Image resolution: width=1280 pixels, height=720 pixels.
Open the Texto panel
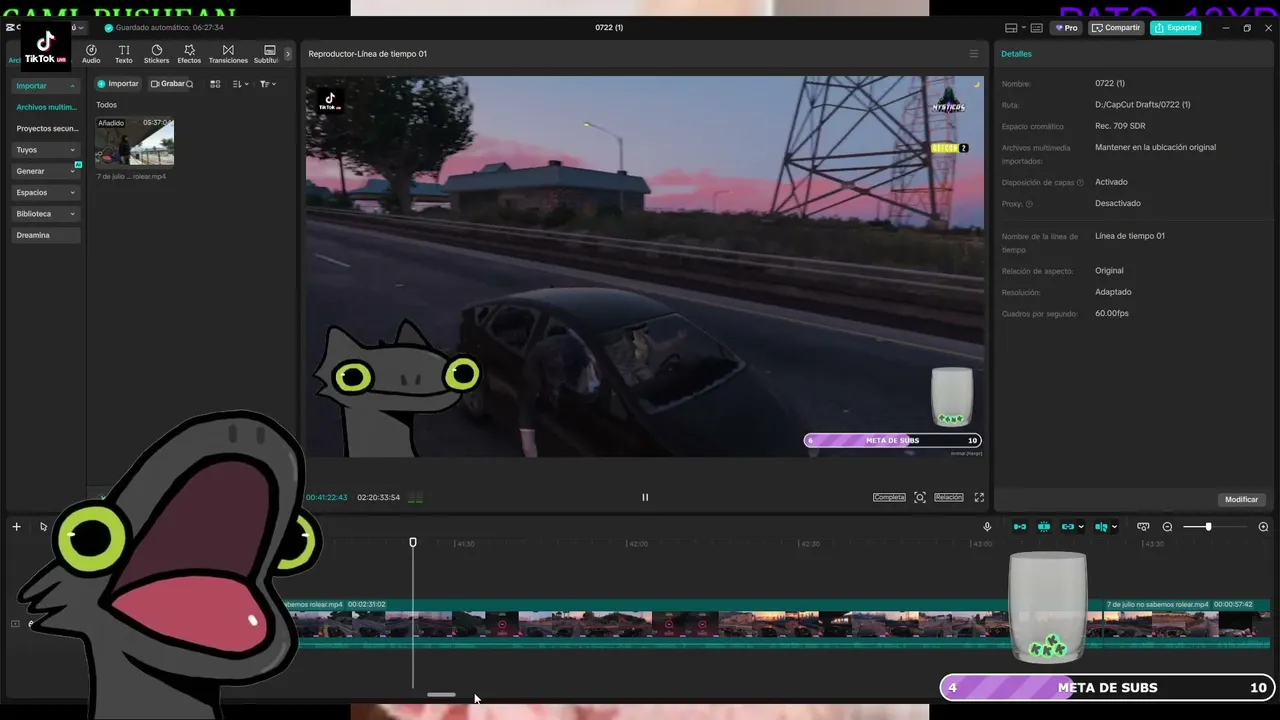(124, 54)
